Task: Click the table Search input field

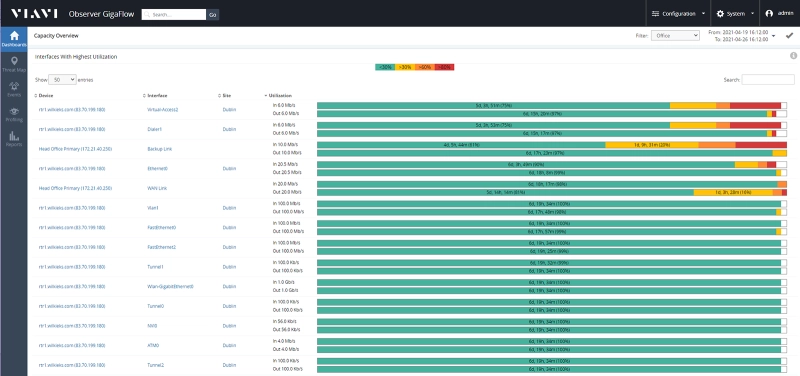Action: point(768,80)
